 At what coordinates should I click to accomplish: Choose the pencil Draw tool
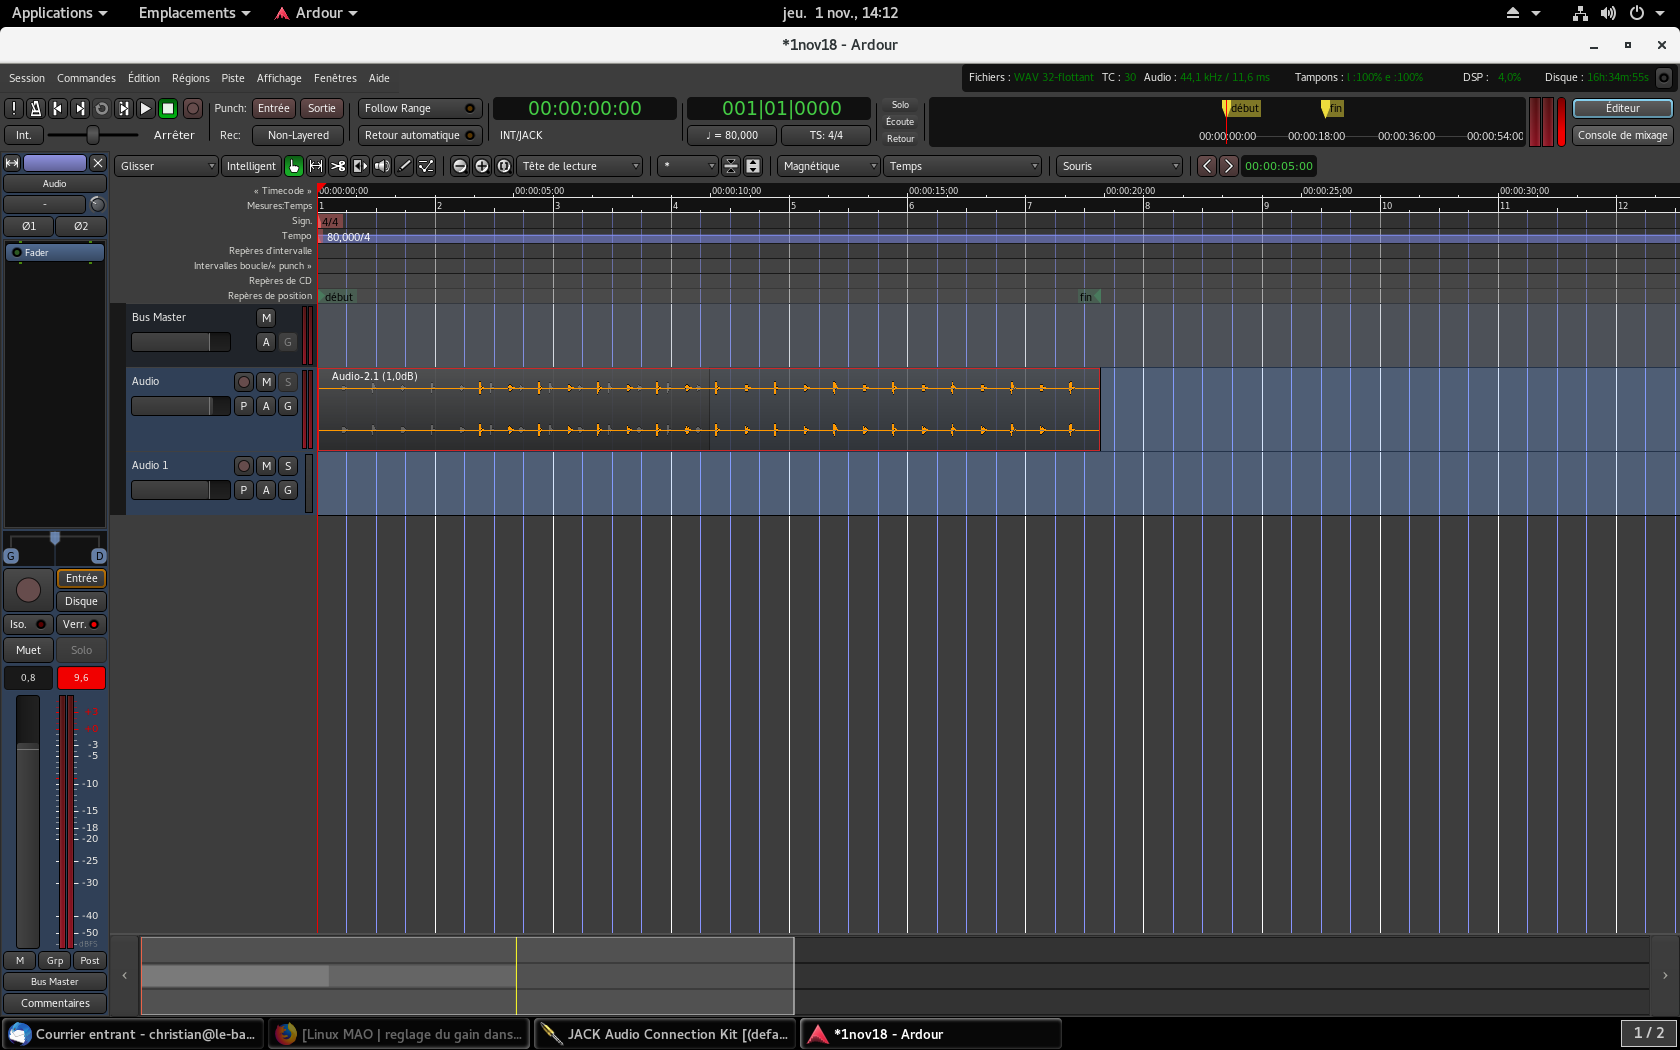pyautogui.click(x=404, y=166)
